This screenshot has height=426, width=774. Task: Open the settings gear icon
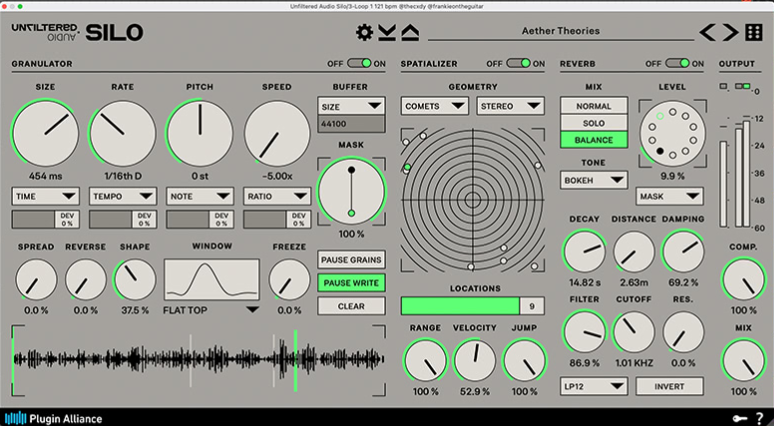[364, 32]
